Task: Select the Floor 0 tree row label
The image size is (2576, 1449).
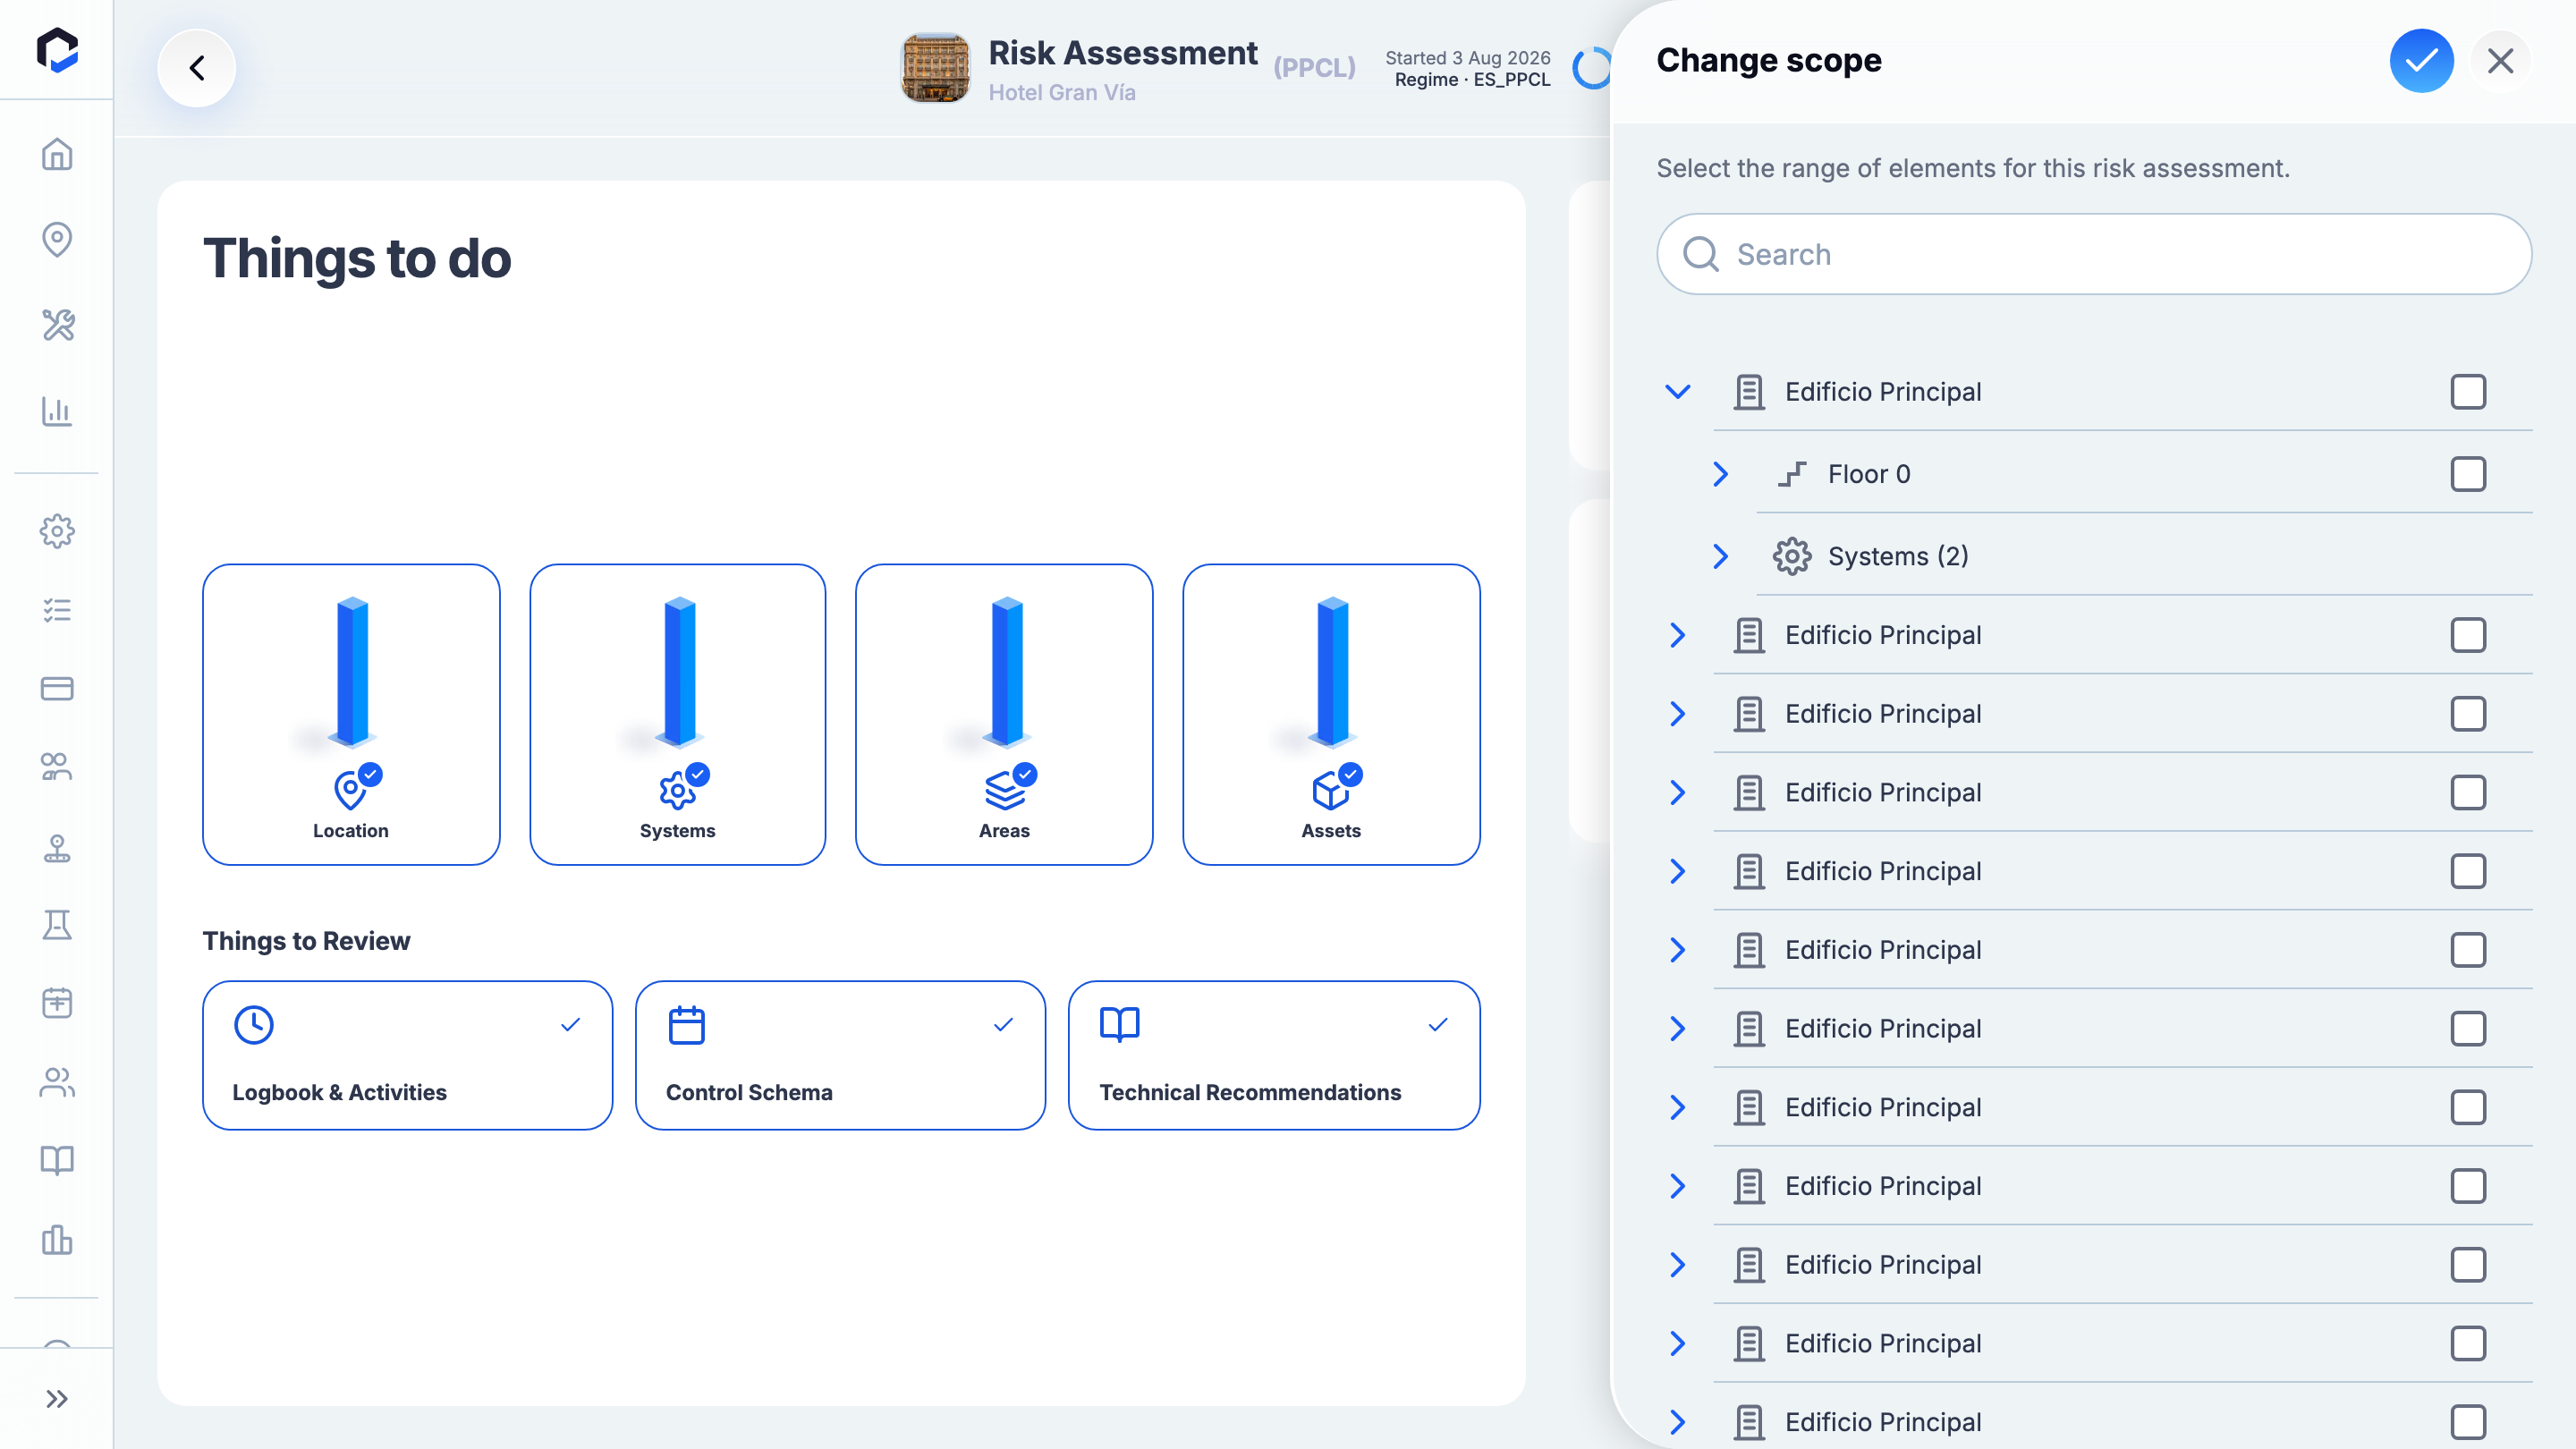Action: (x=1869, y=474)
